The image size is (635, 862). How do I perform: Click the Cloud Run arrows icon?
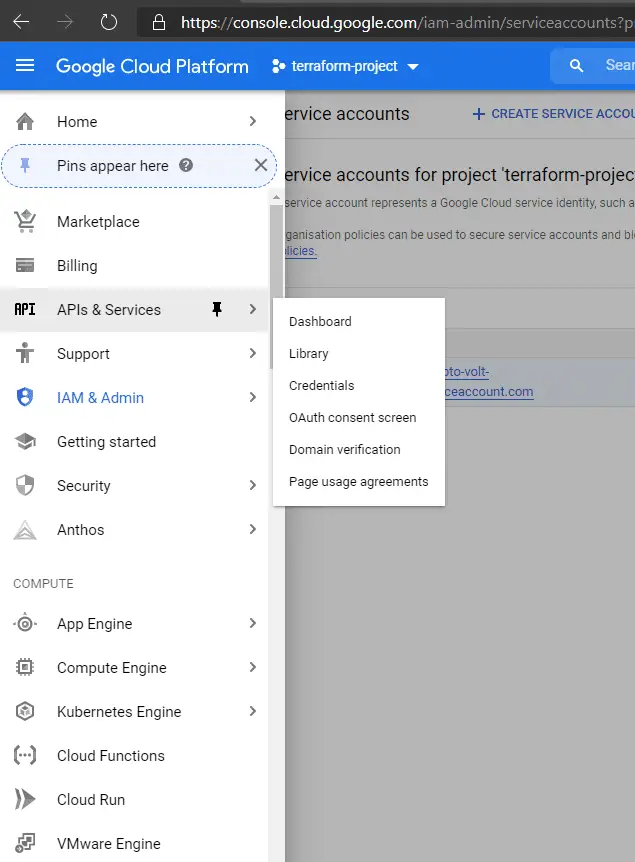25,799
